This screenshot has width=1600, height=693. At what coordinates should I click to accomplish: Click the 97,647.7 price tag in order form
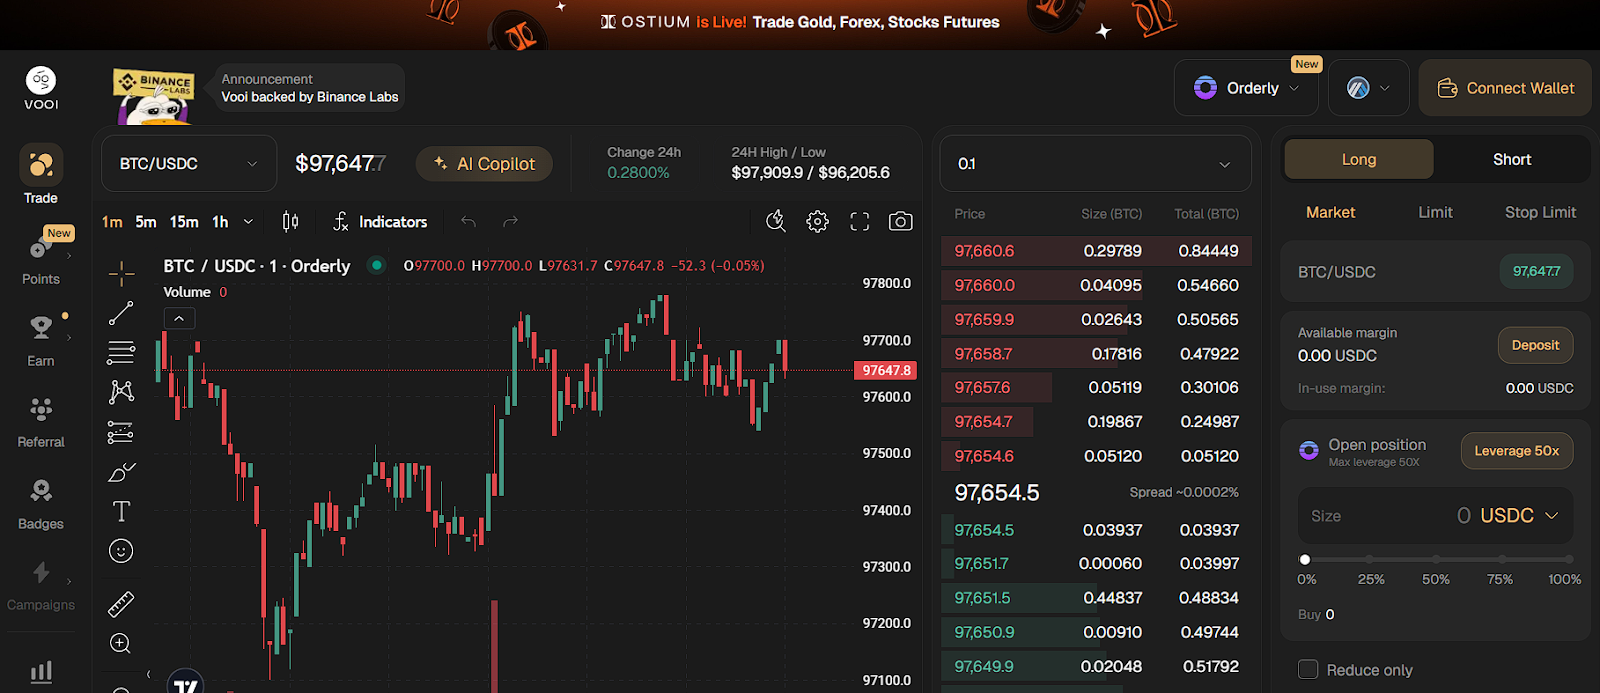pos(1536,271)
